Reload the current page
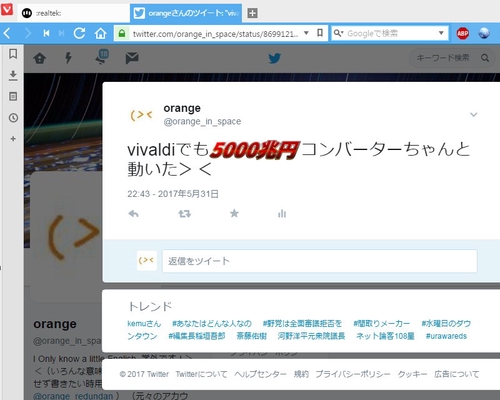Screen dimensions: 500x400 [x=79, y=33]
